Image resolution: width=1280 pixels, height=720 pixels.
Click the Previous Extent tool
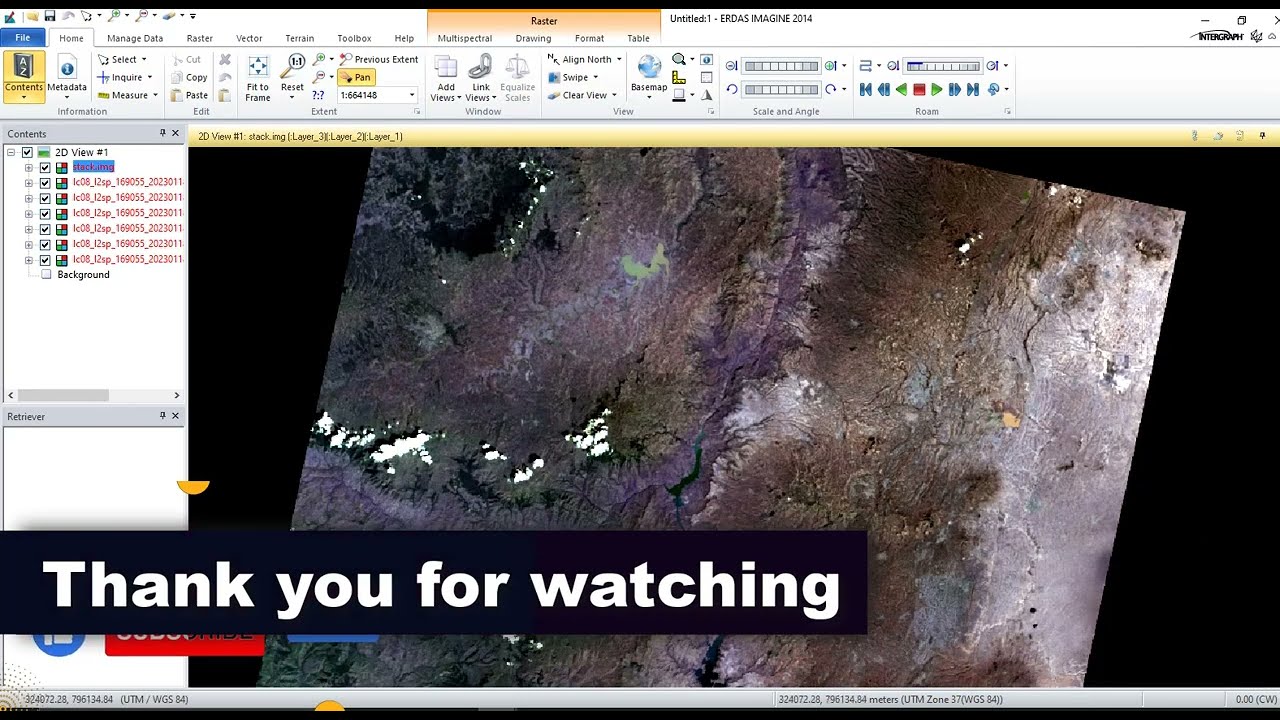coord(379,59)
